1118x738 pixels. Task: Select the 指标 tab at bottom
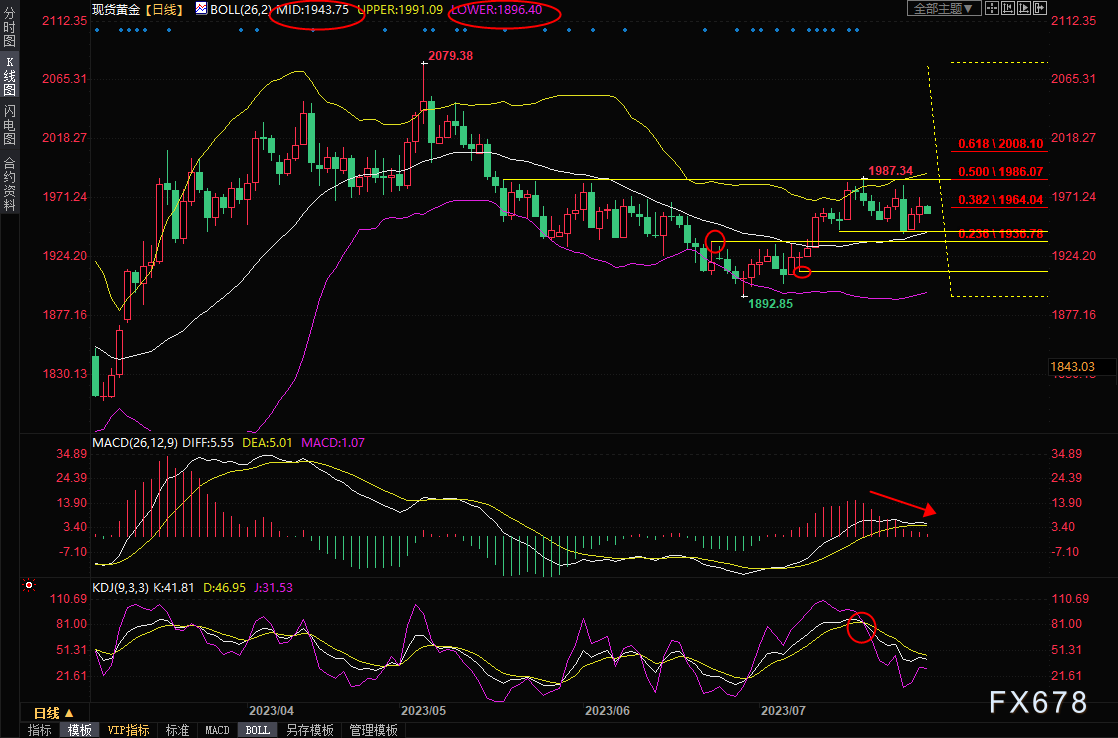tap(39, 730)
